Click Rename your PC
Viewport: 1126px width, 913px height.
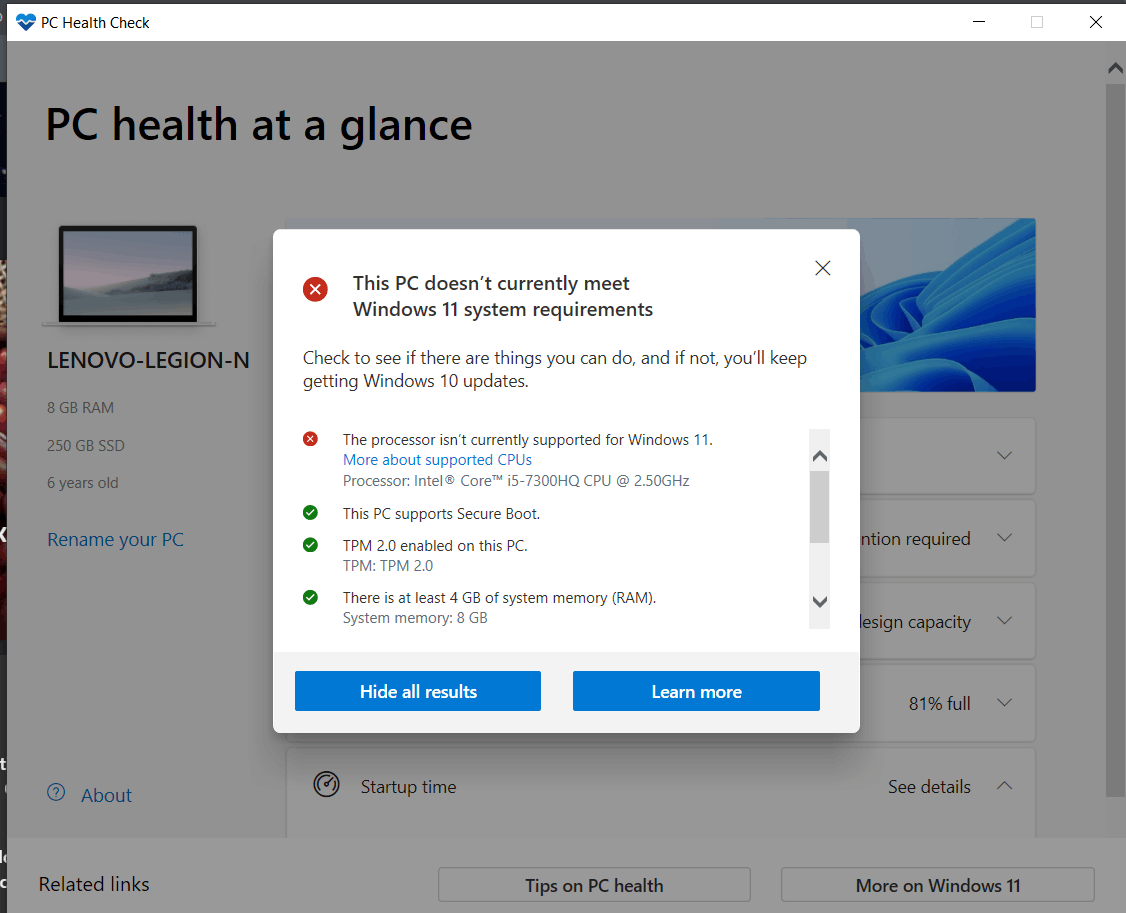pos(115,539)
